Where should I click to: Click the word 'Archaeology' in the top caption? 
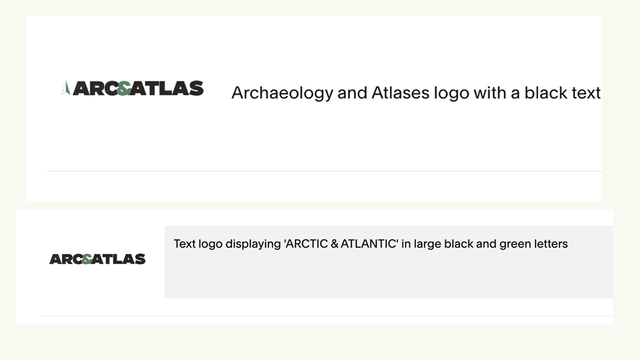click(x=282, y=93)
